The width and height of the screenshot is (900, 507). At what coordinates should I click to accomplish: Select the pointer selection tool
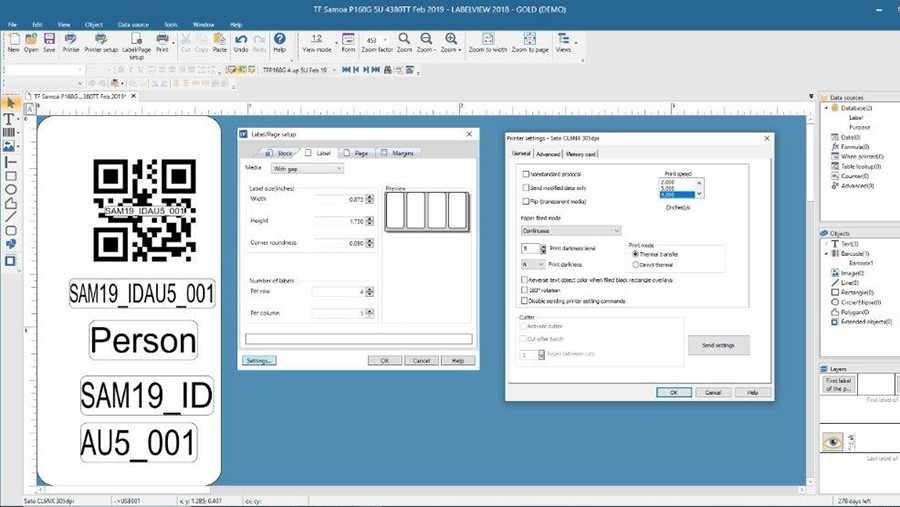tap(10, 103)
